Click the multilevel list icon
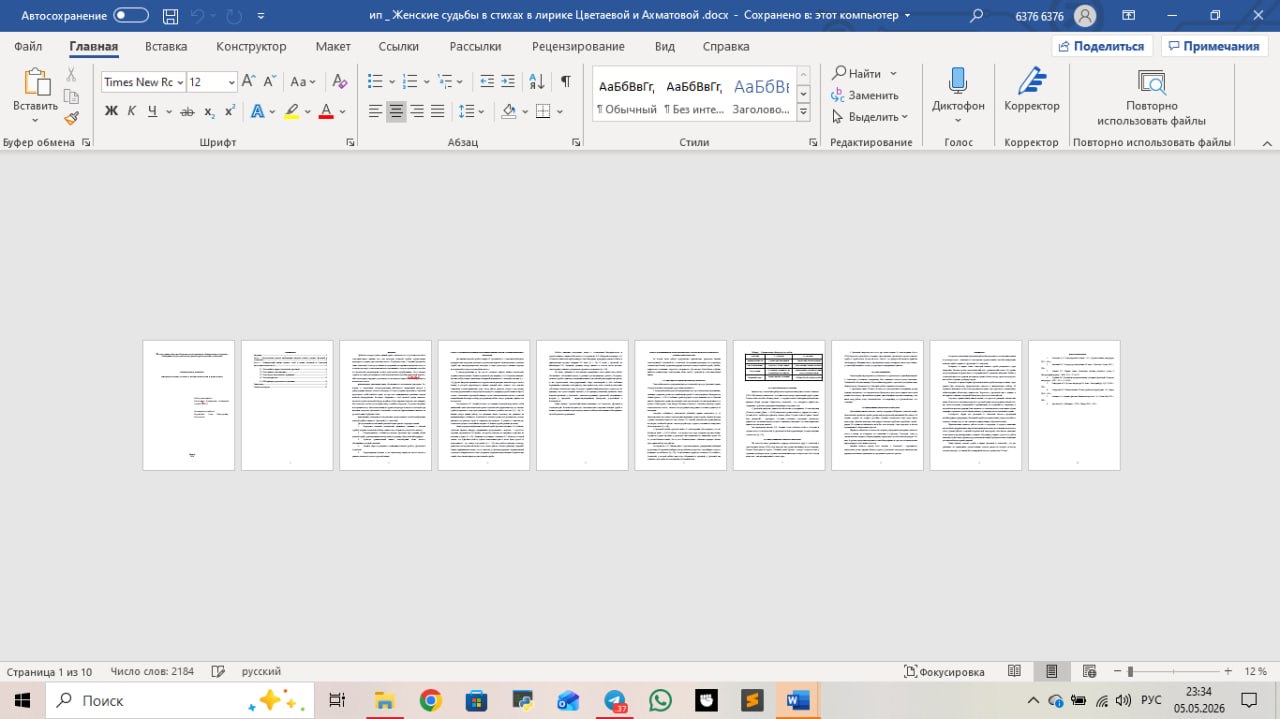Screen dimensions: 1280x719 [x=443, y=82]
